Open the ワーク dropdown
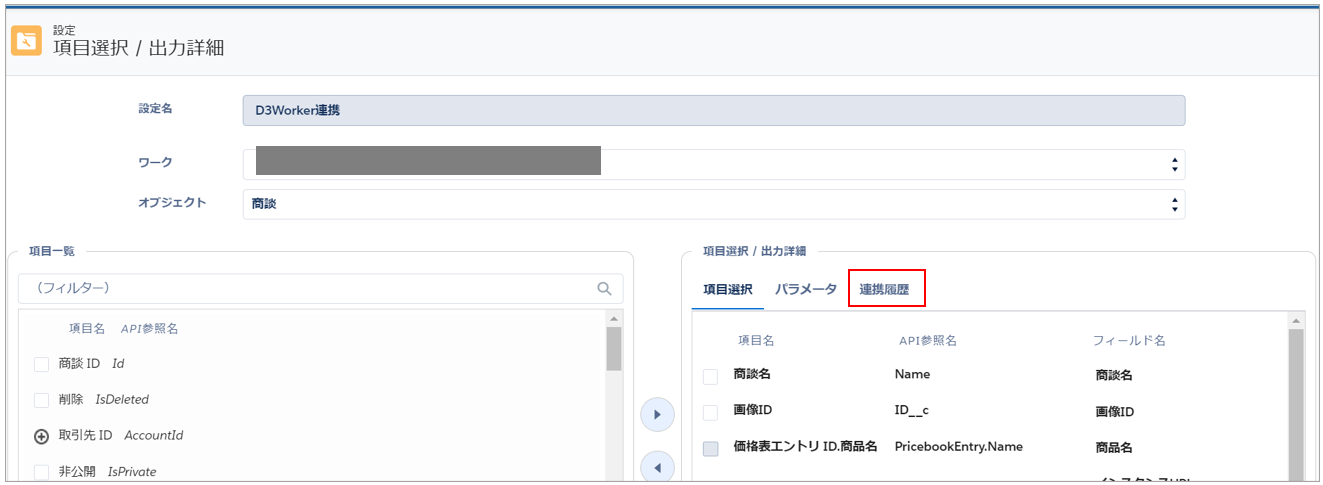This screenshot has height=485, width=1323. [713, 164]
